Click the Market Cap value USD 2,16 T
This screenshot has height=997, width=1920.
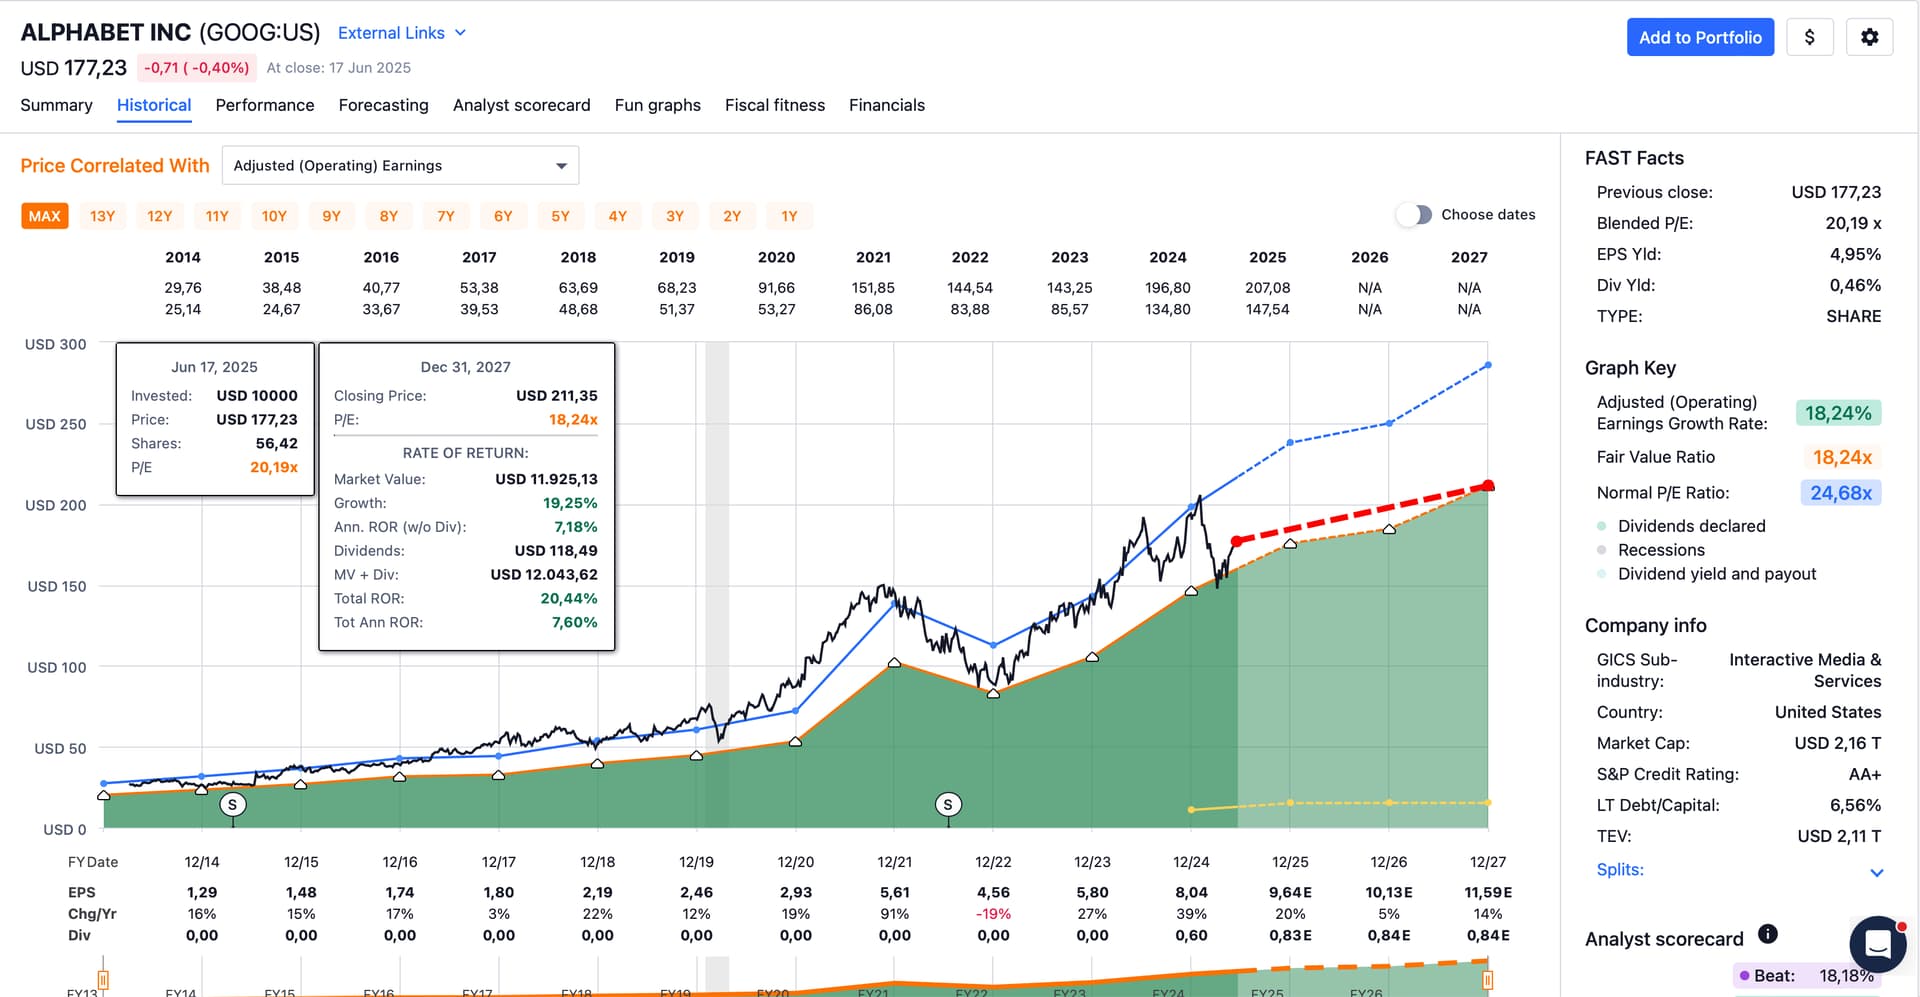pyautogui.click(x=1837, y=743)
